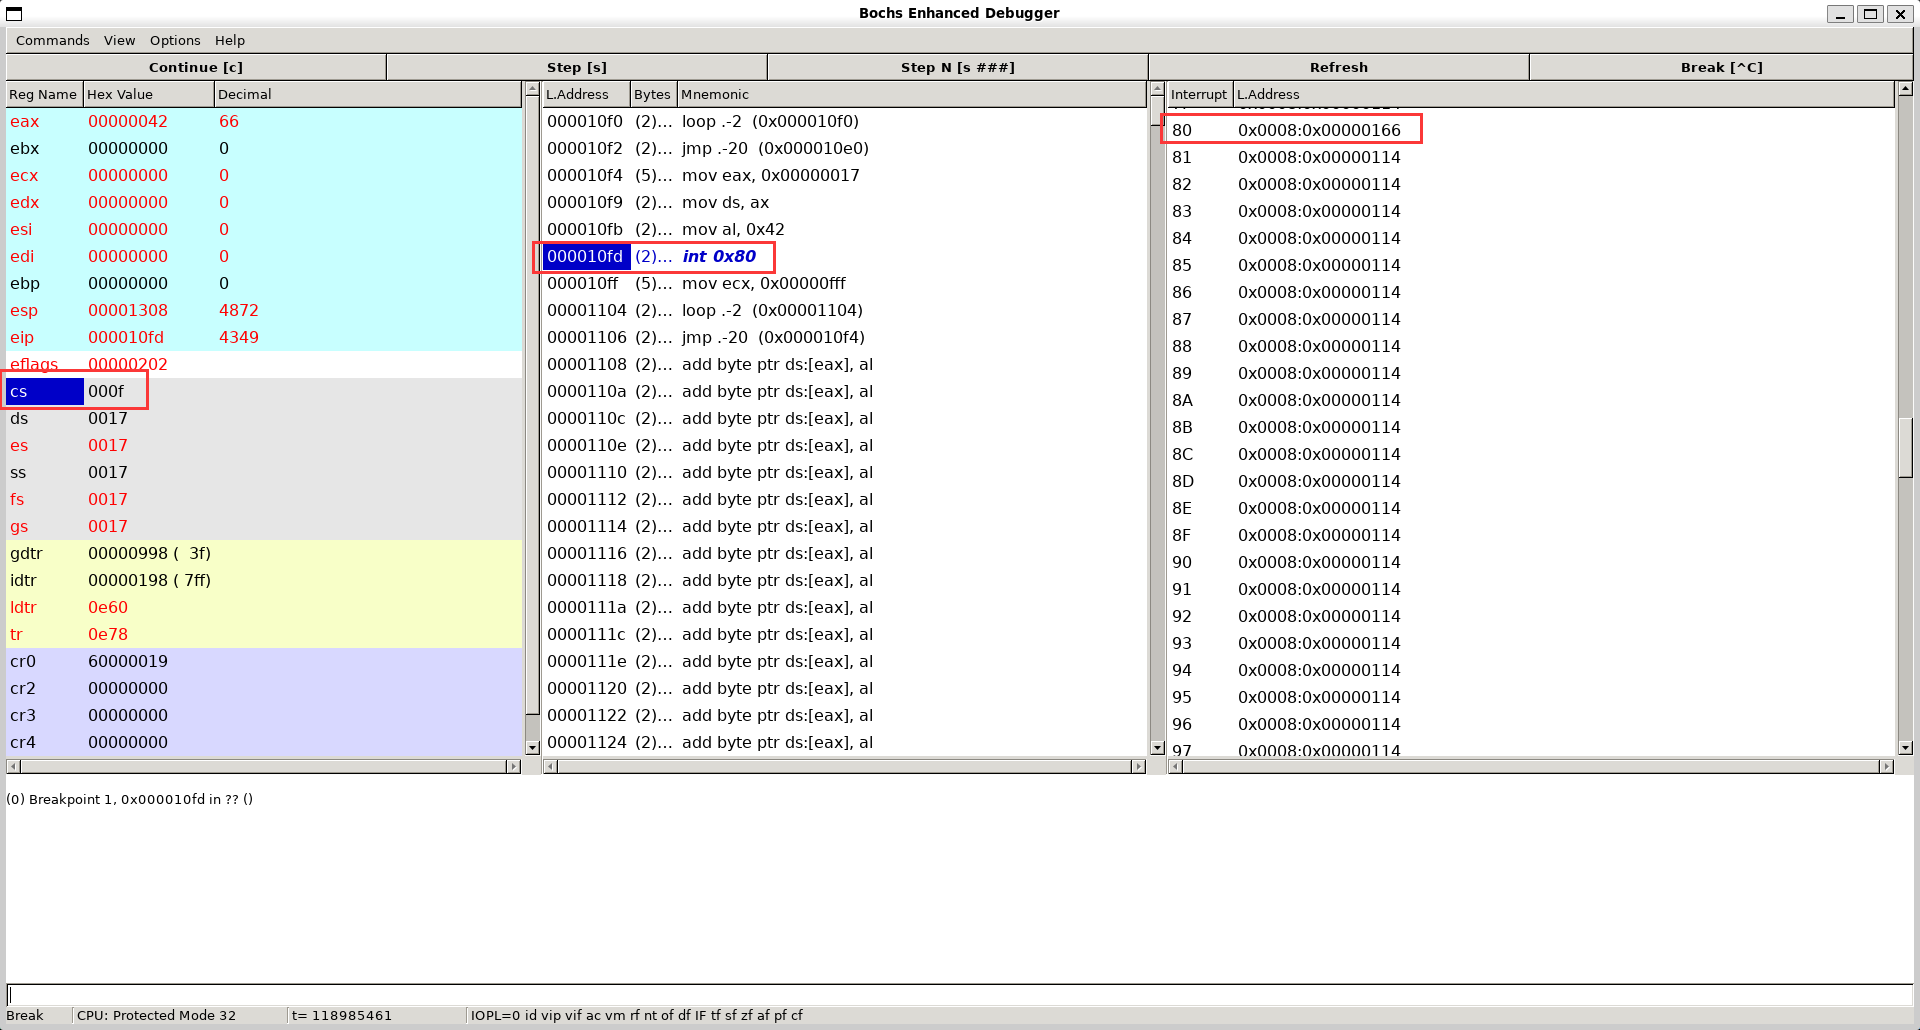Screen dimensions: 1920x1030
Task: Click the register pane scroll-up arrow
Action: click(532, 89)
